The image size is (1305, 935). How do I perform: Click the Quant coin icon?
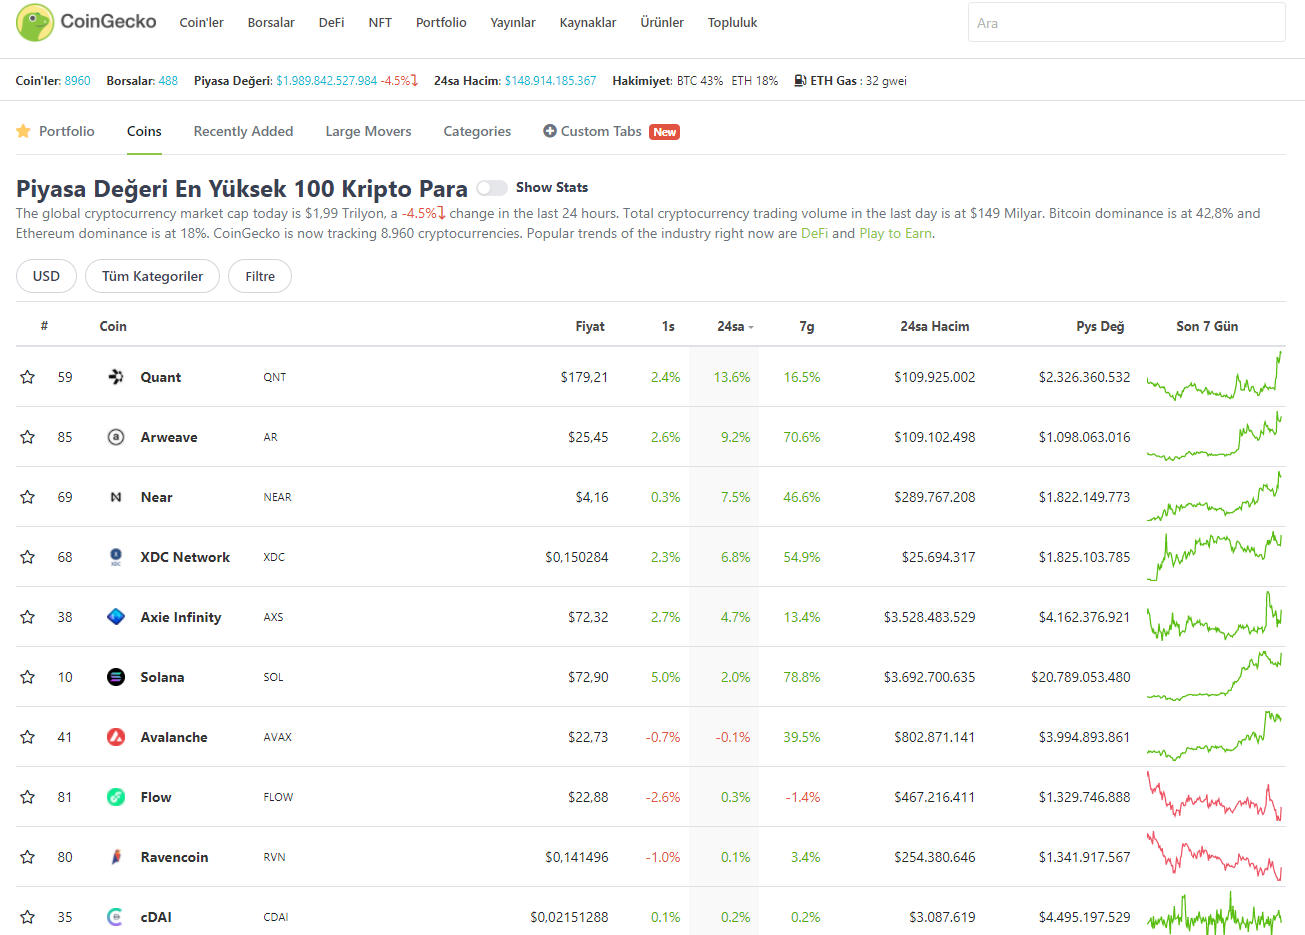click(116, 377)
